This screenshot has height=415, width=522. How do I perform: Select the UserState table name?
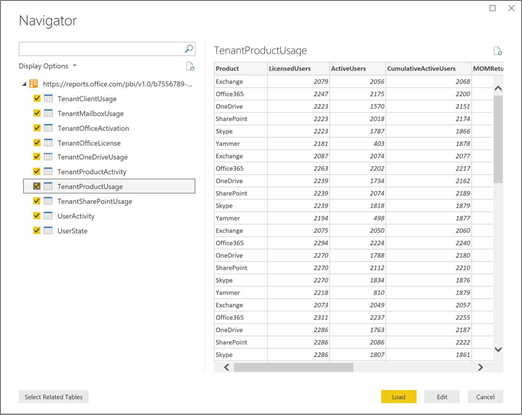tap(72, 231)
